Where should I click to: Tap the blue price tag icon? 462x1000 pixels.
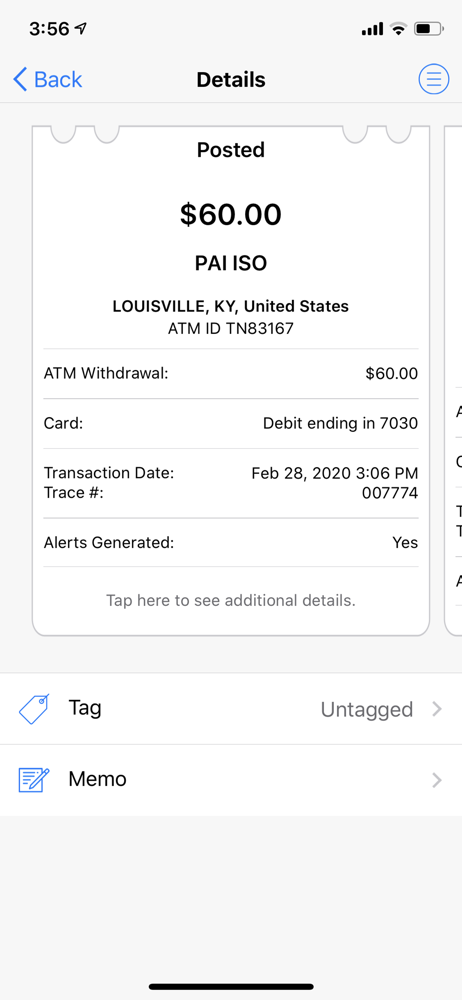(34, 709)
